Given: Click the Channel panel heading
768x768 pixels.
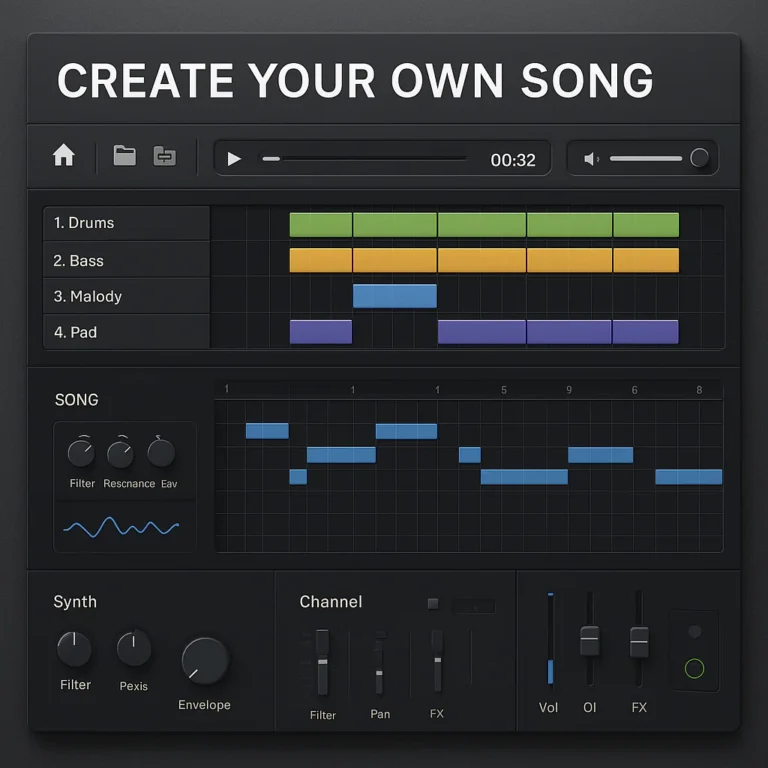Looking at the screenshot, I should [x=331, y=601].
